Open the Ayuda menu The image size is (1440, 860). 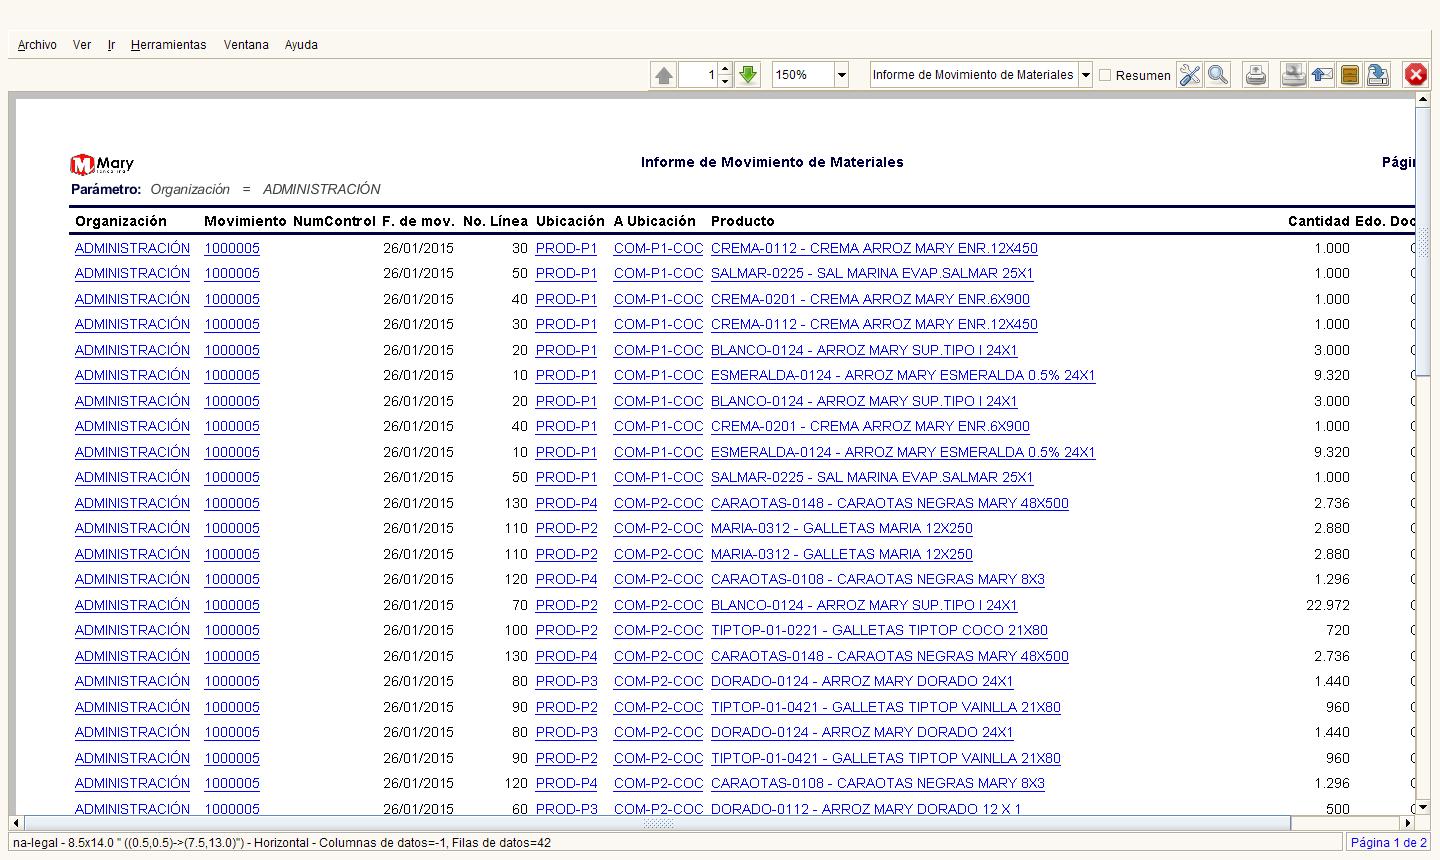(301, 45)
